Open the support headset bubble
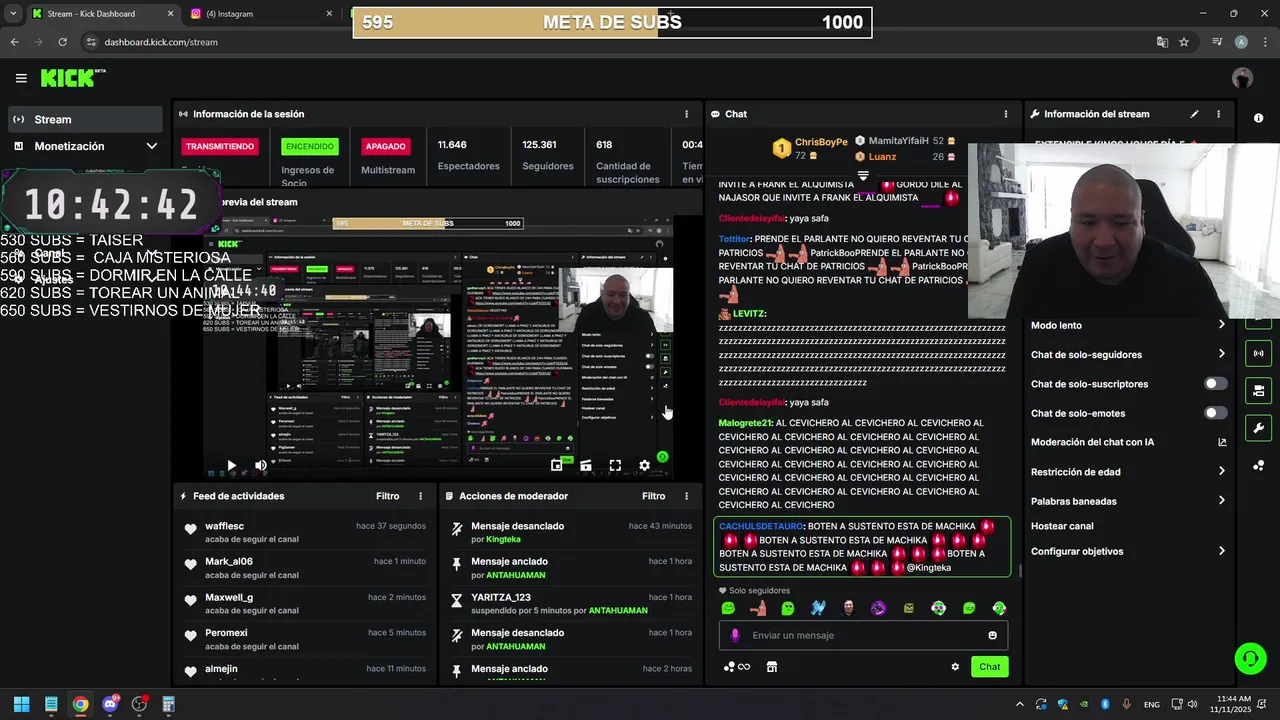The height and width of the screenshot is (720, 1280). (1249, 658)
